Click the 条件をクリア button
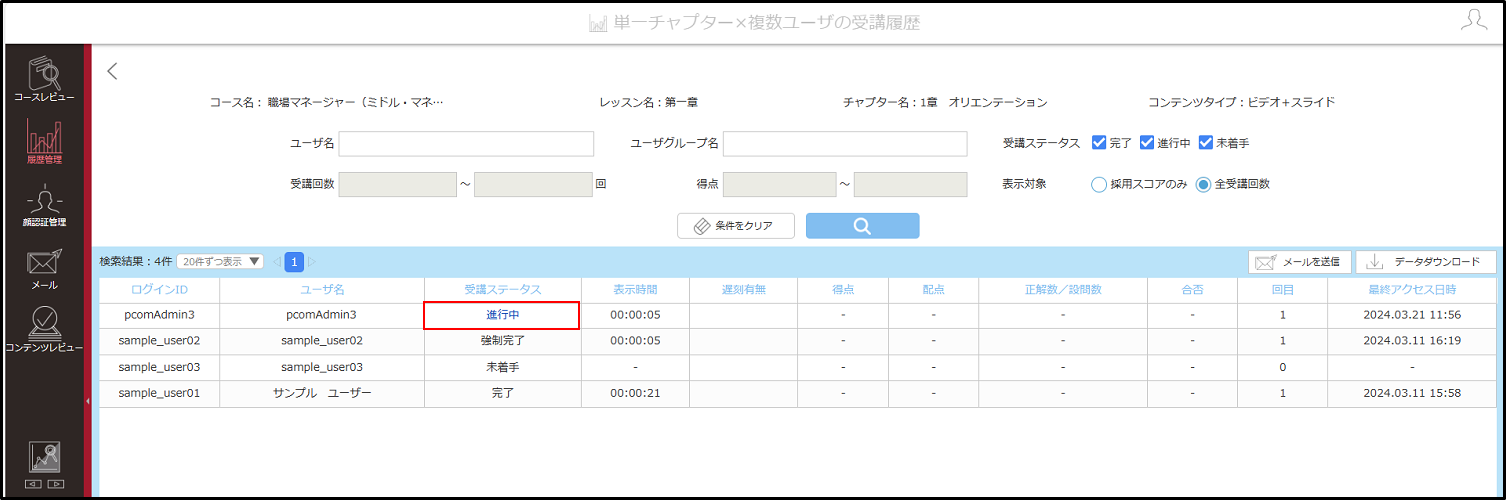This screenshot has height=500, width=1506. pyautogui.click(x=736, y=226)
